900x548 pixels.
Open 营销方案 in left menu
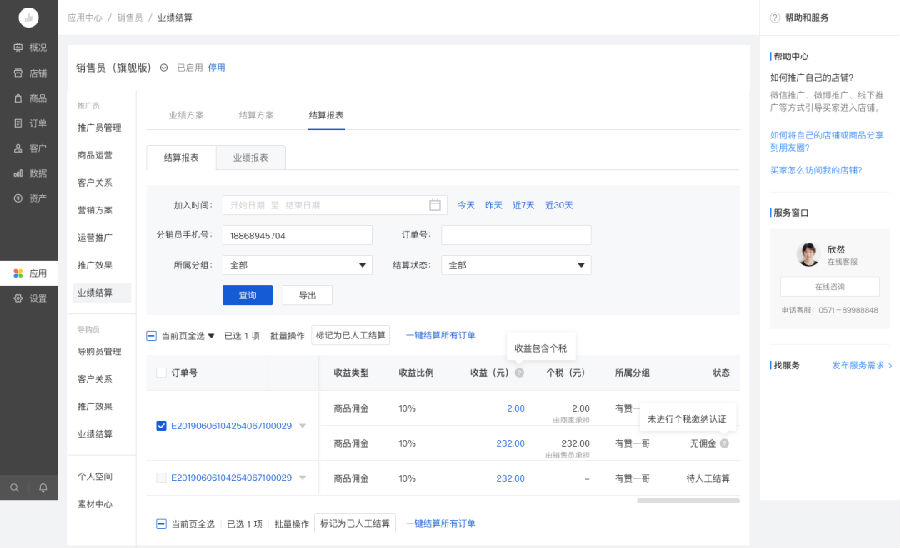coord(95,210)
